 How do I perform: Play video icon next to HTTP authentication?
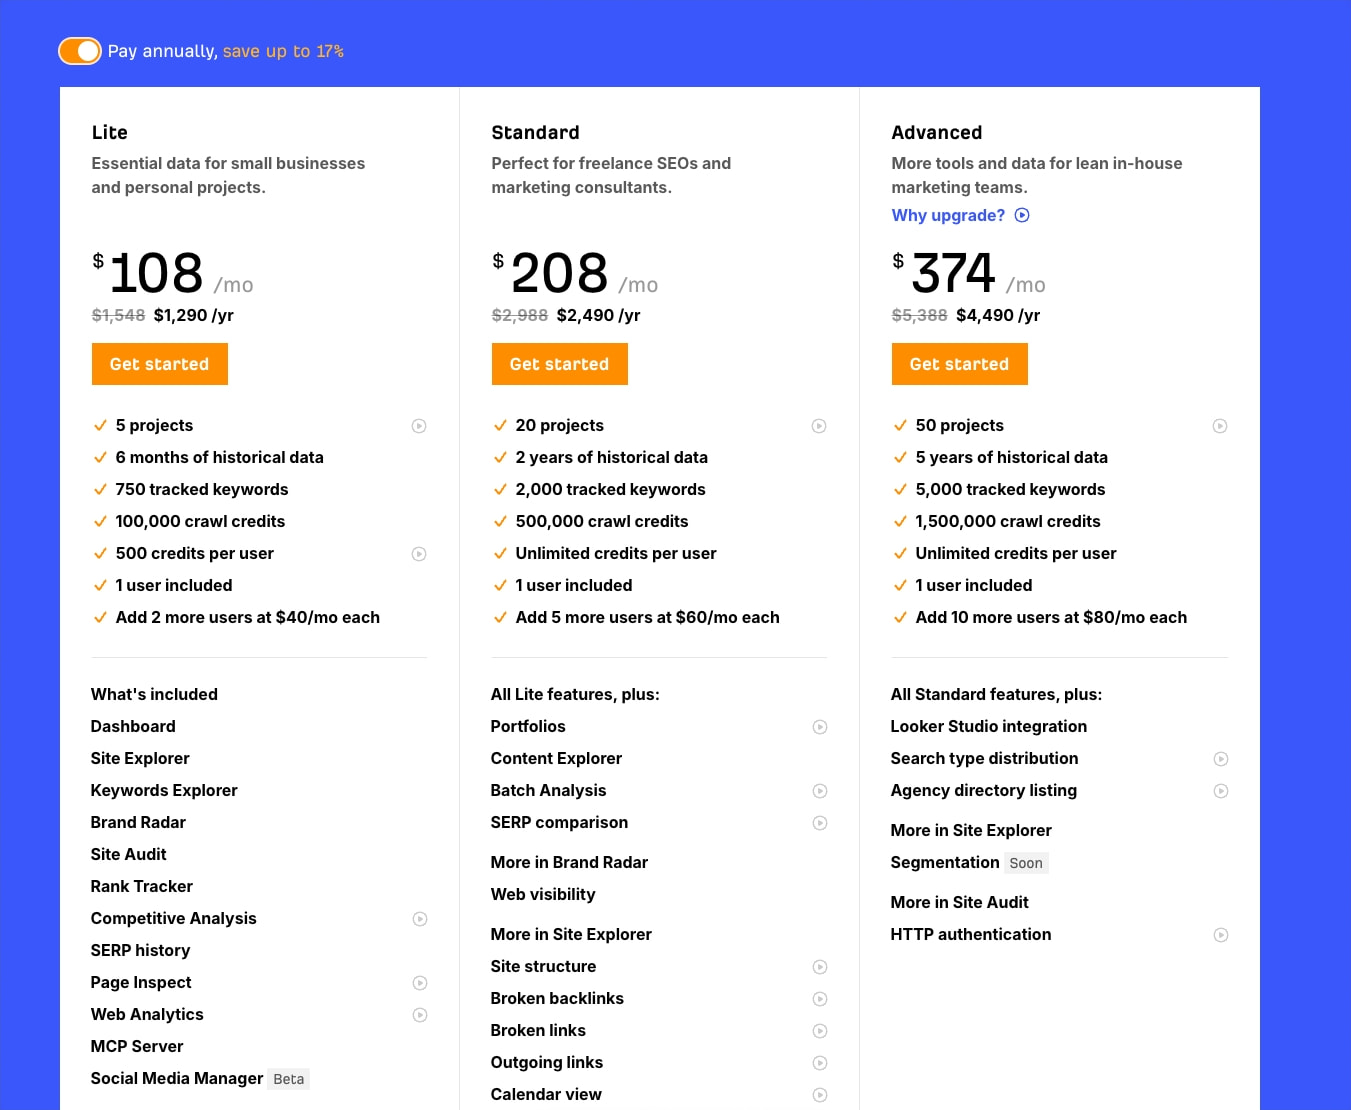[1221, 935]
